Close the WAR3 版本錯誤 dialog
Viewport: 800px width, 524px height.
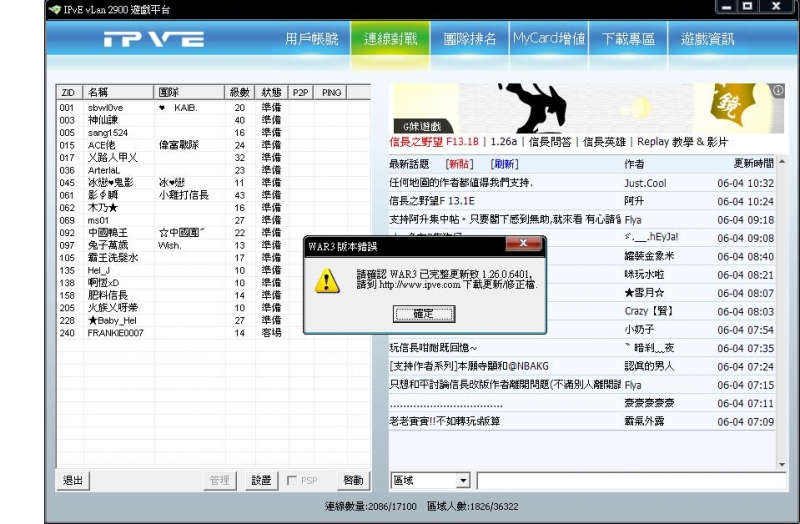[x=523, y=243]
